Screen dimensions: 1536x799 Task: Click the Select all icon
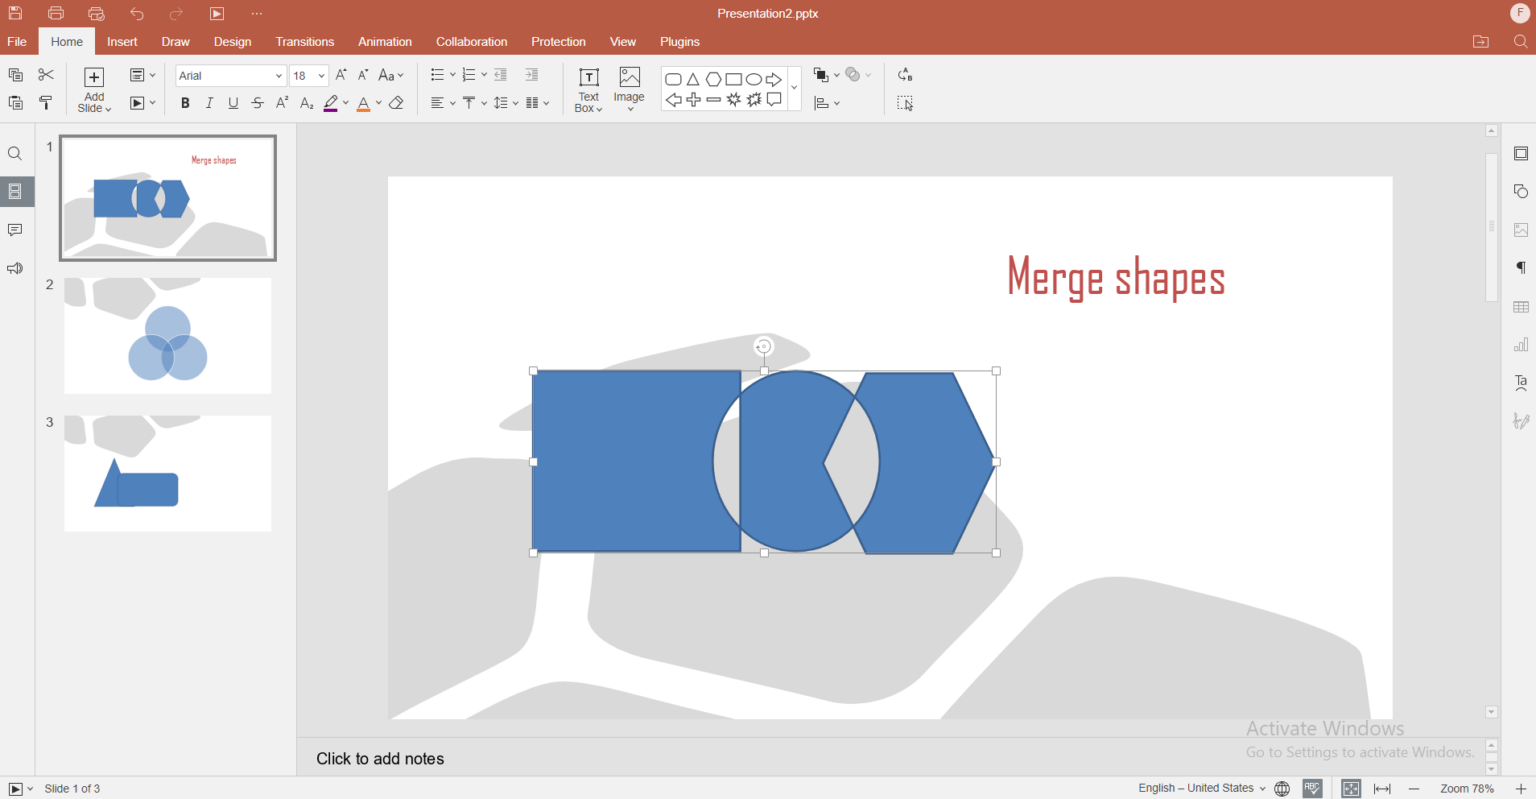point(905,103)
